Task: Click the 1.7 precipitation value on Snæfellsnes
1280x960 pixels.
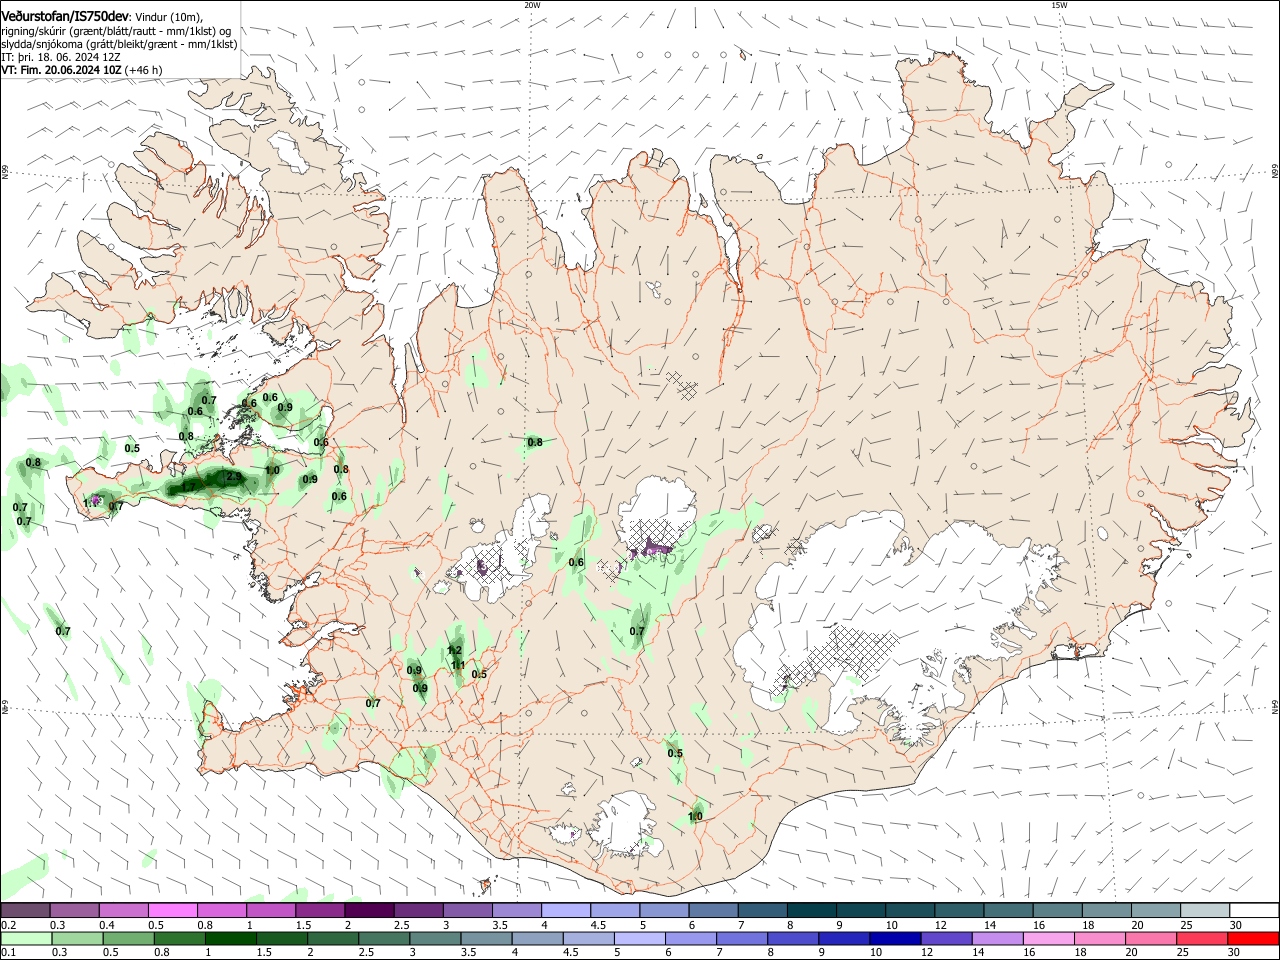Action: click(x=187, y=488)
